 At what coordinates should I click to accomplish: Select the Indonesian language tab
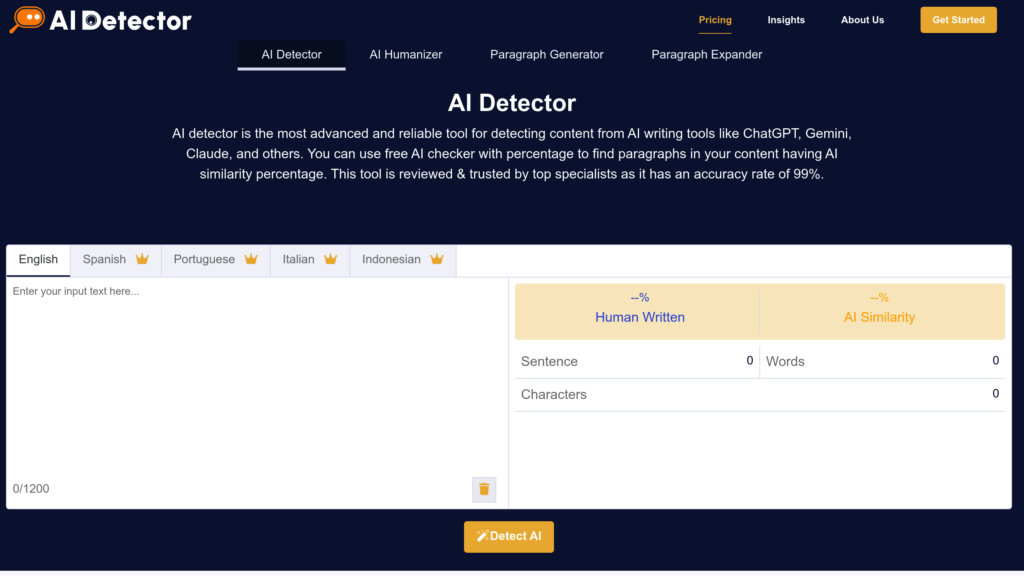tap(393, 259)
